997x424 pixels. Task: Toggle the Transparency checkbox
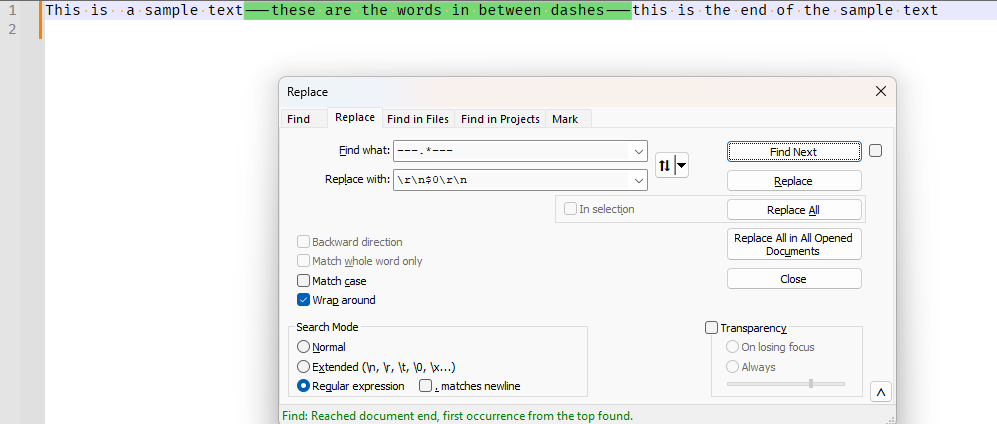(712, 328)
